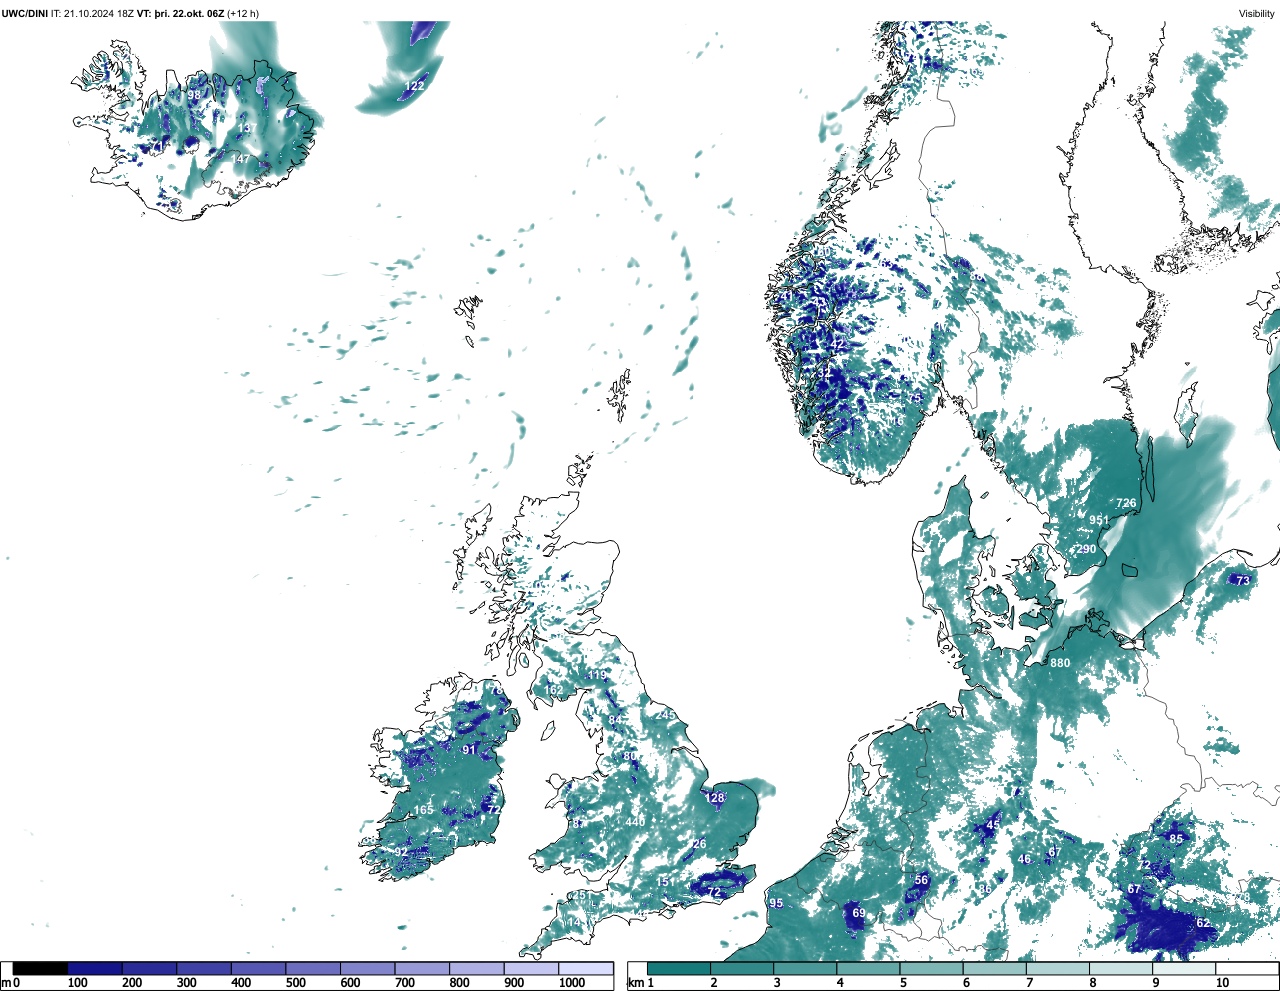Click the 'm' unit label on scale
Viewport: 1280px width, 991px height.
(6, 983)
